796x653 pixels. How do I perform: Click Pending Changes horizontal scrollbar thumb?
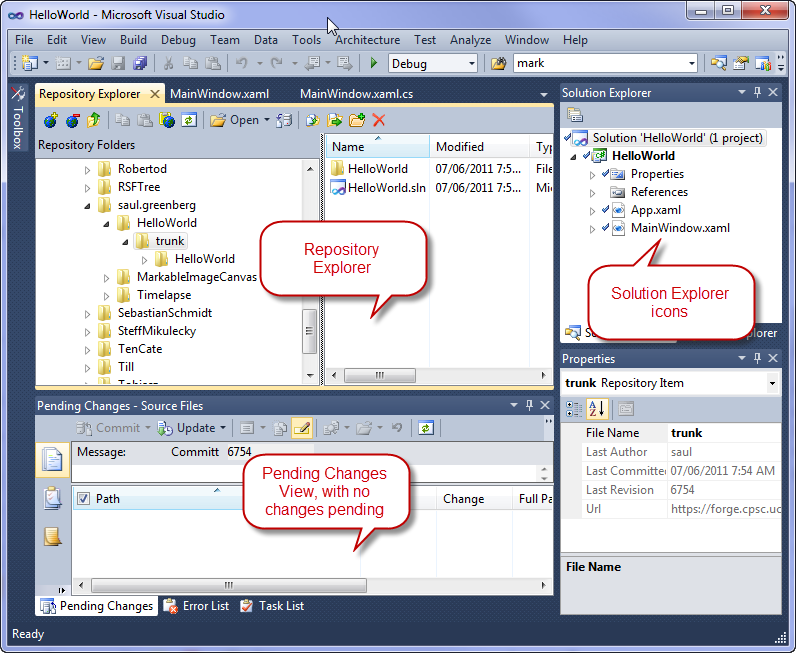pos(228,585)
